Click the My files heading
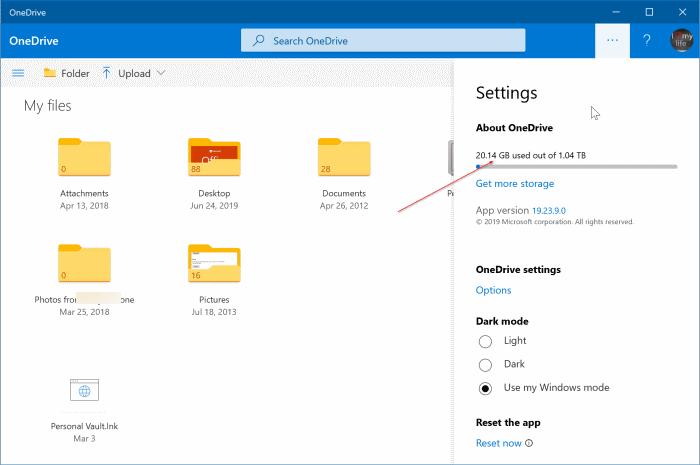700x465 pixels. (48, 106)
